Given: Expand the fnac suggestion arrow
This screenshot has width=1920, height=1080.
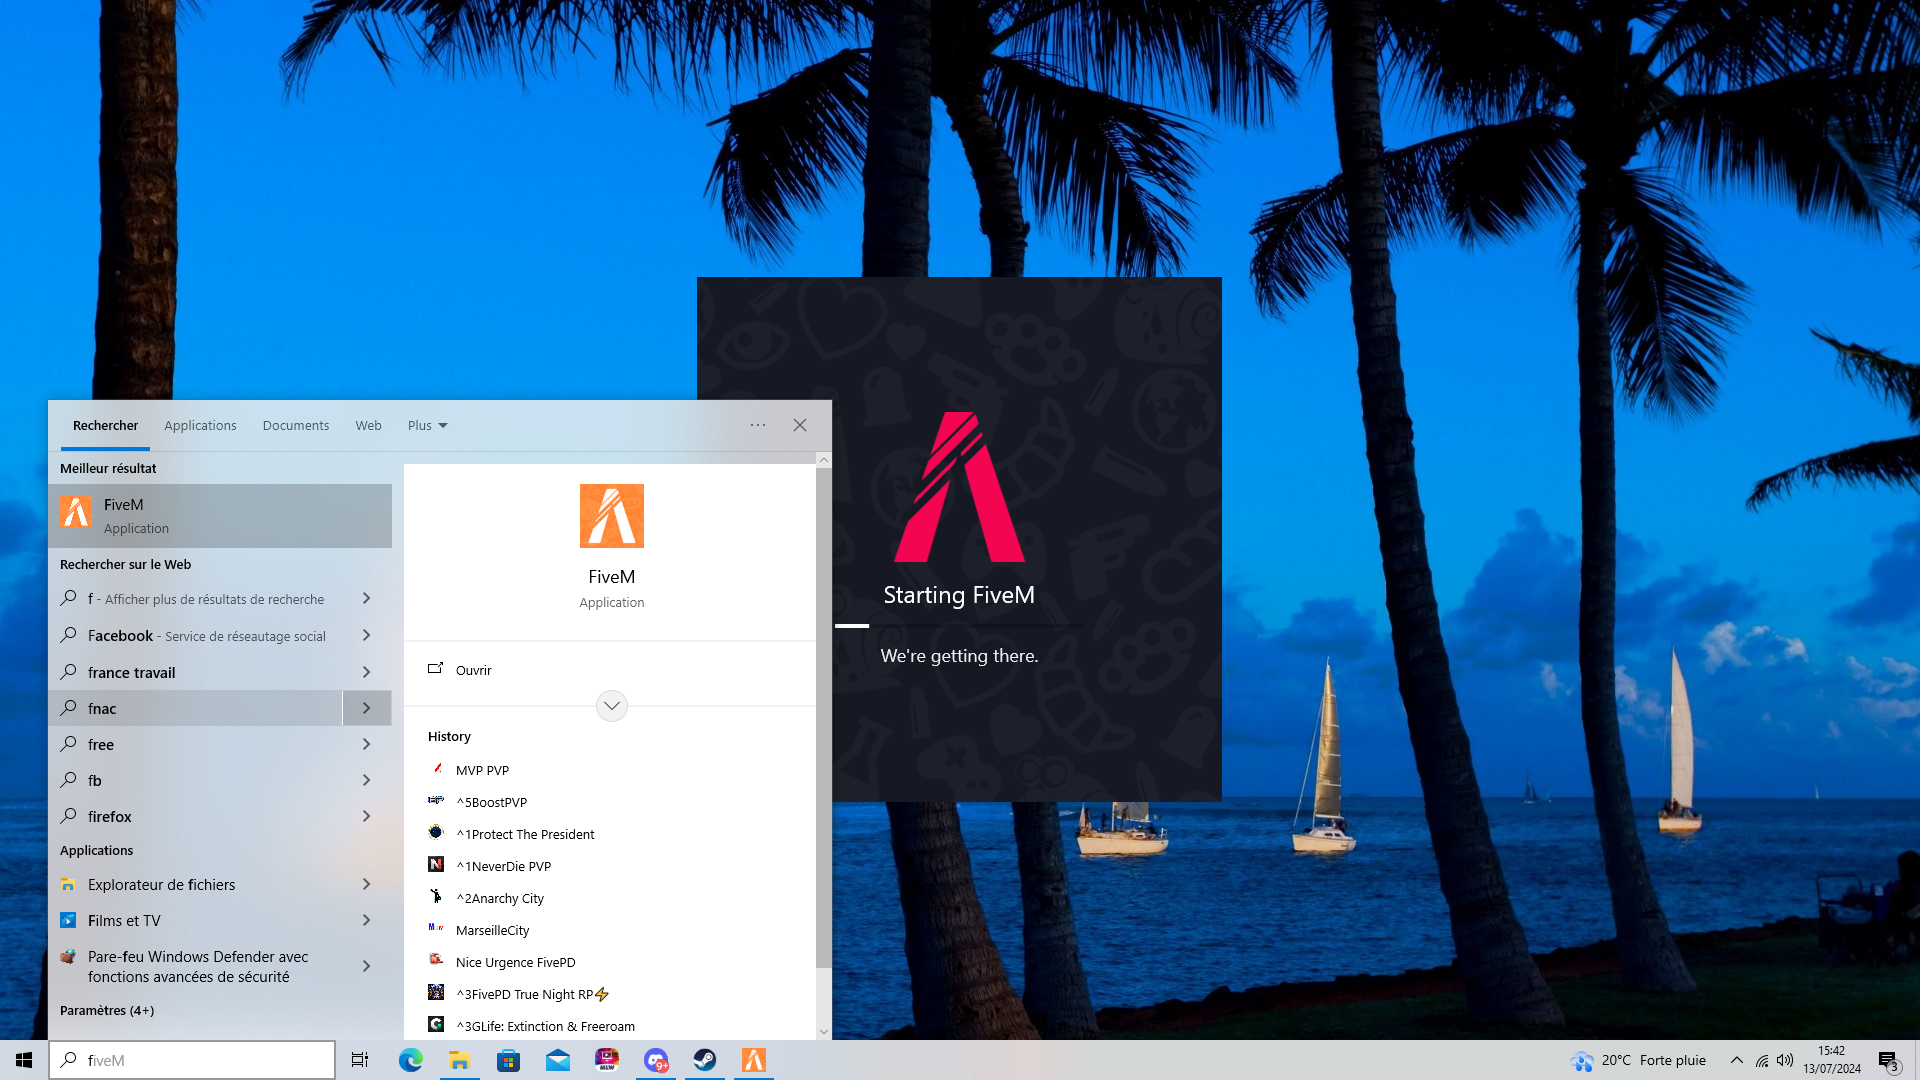Looking at the screenshot, I should (x=366, y=708).
